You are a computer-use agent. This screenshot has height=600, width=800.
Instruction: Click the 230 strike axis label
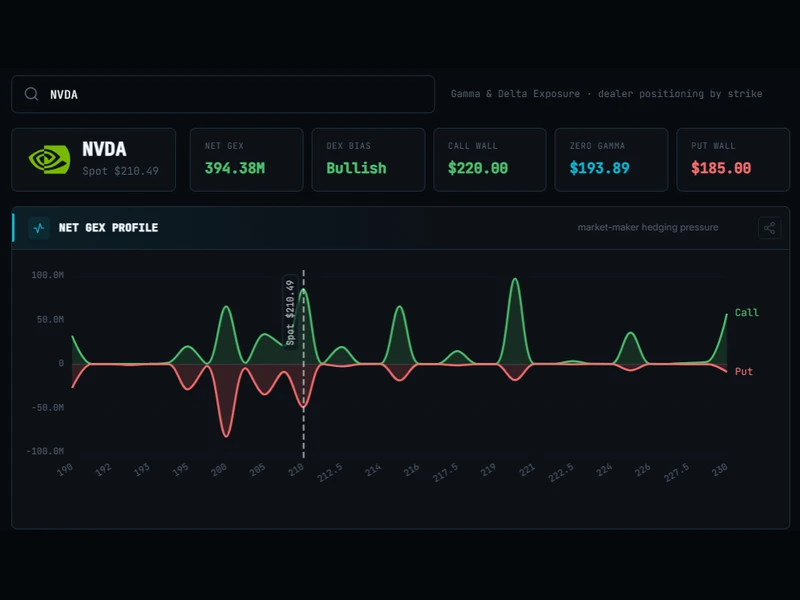(719, 469)
